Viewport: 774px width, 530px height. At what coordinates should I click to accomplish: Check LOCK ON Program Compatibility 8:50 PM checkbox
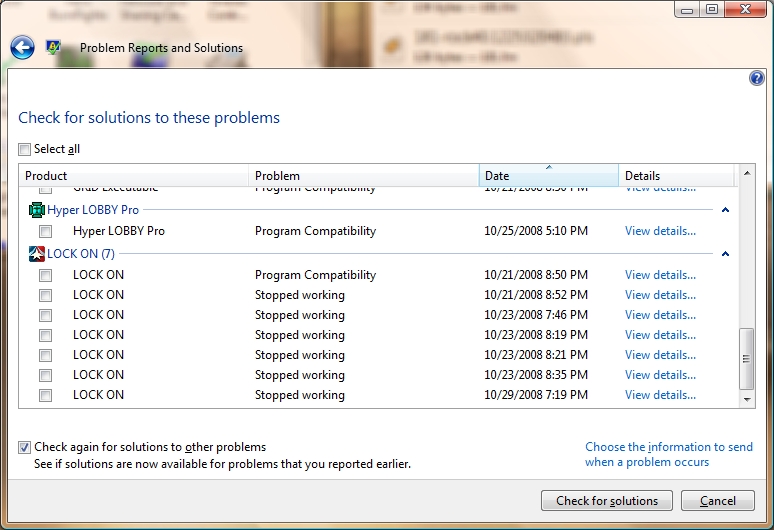45,275
